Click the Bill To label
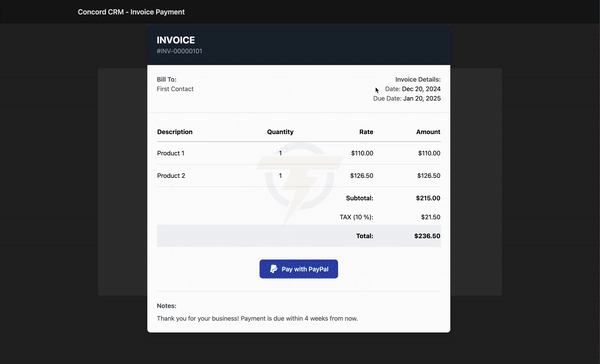 [166, 80]
